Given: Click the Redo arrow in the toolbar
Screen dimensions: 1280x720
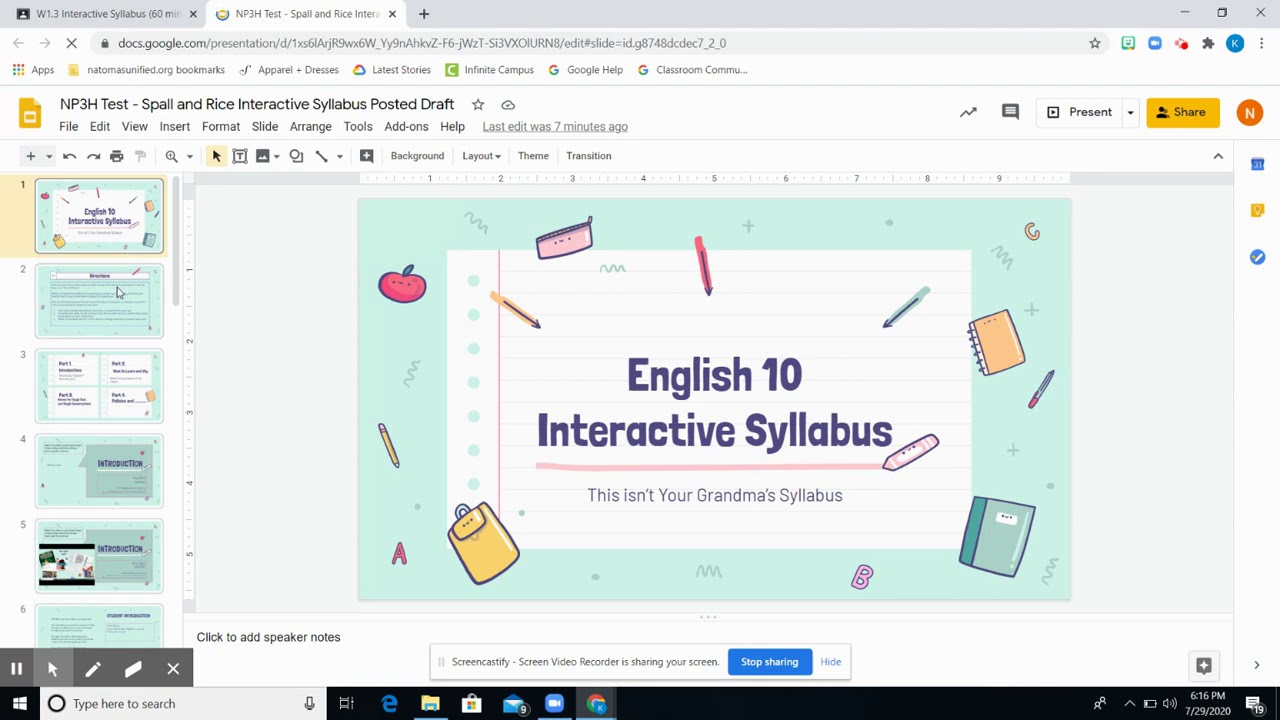Looking at the screenshot, I should [93, 156].
